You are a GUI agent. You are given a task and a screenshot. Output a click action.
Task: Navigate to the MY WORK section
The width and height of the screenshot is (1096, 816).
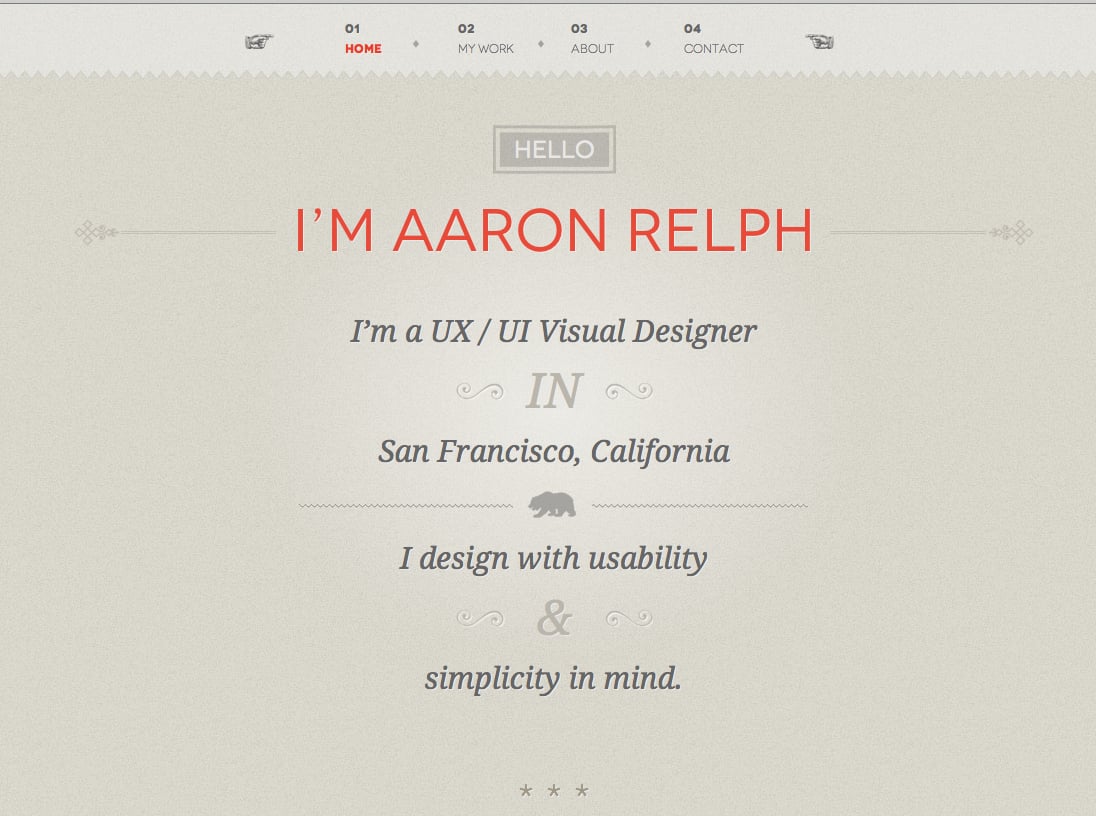[x=487, y=48]
